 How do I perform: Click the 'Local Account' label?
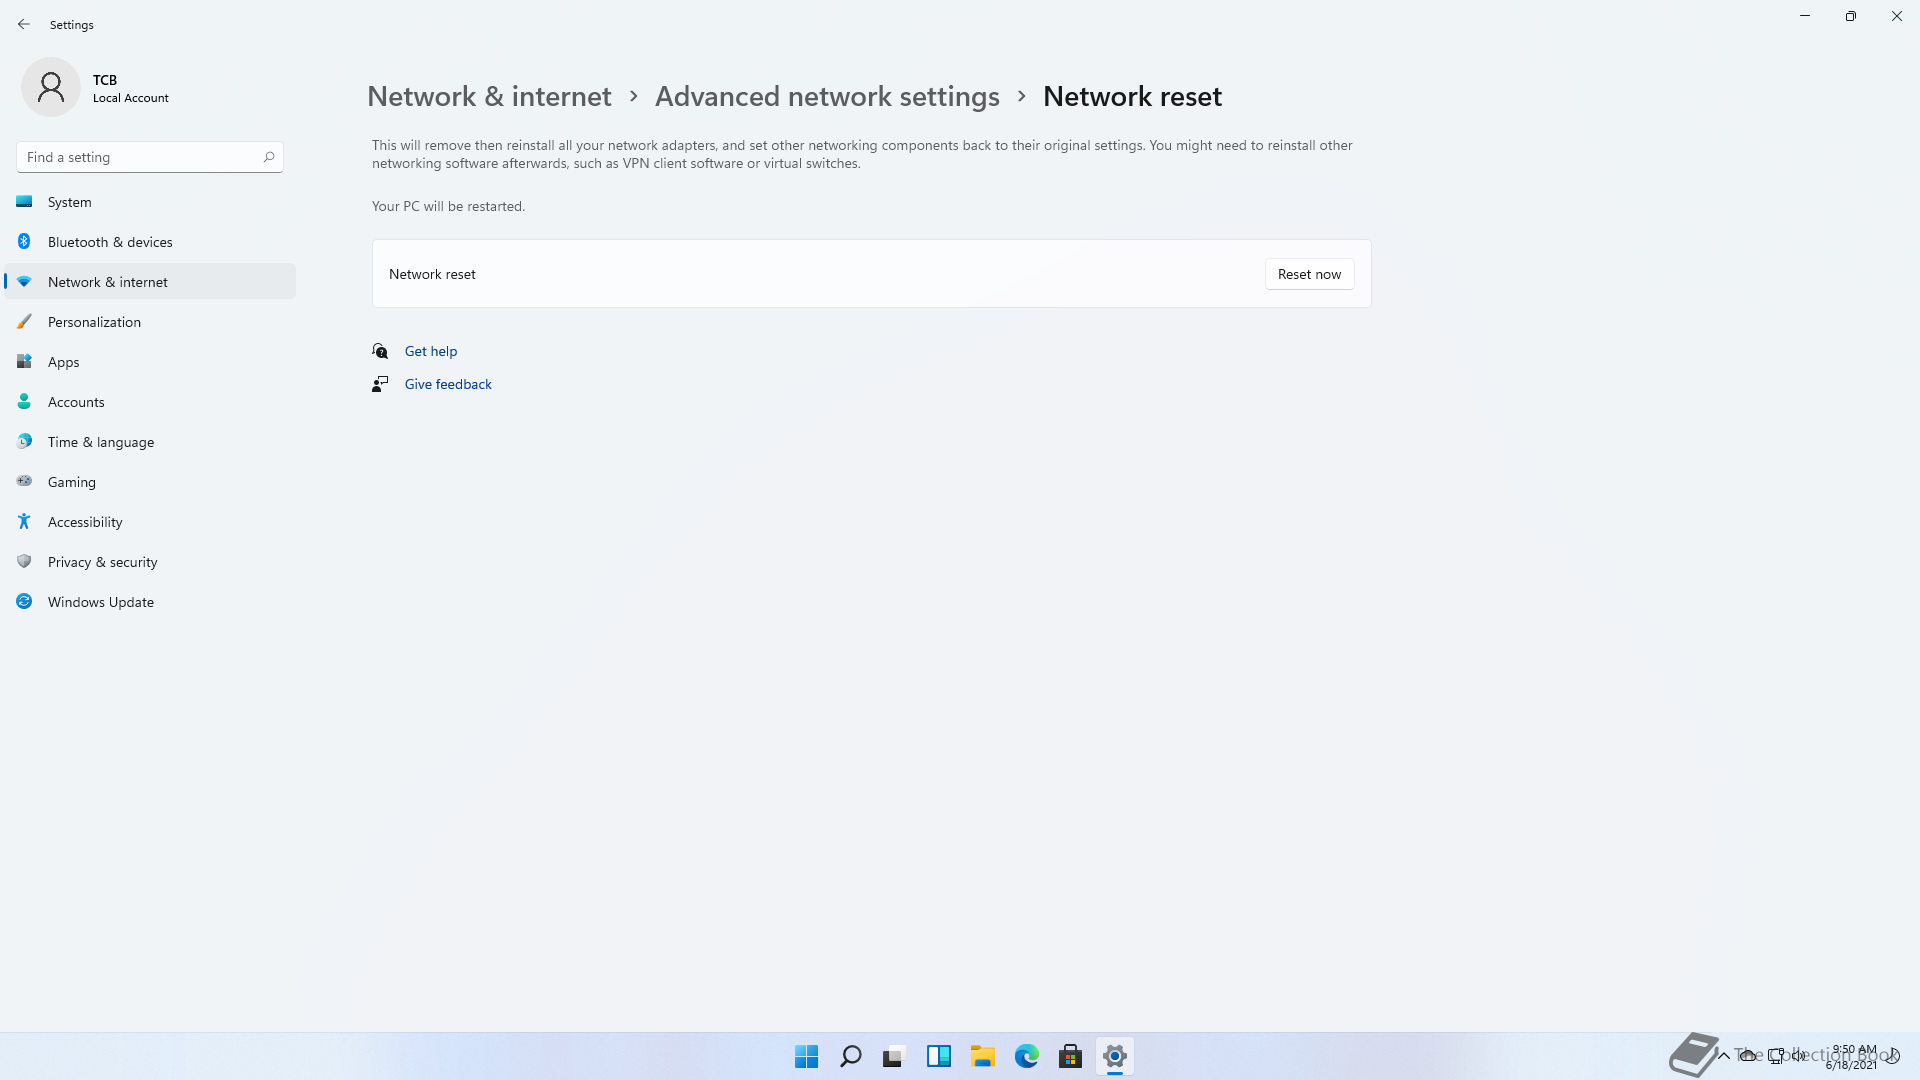(131, 98)
